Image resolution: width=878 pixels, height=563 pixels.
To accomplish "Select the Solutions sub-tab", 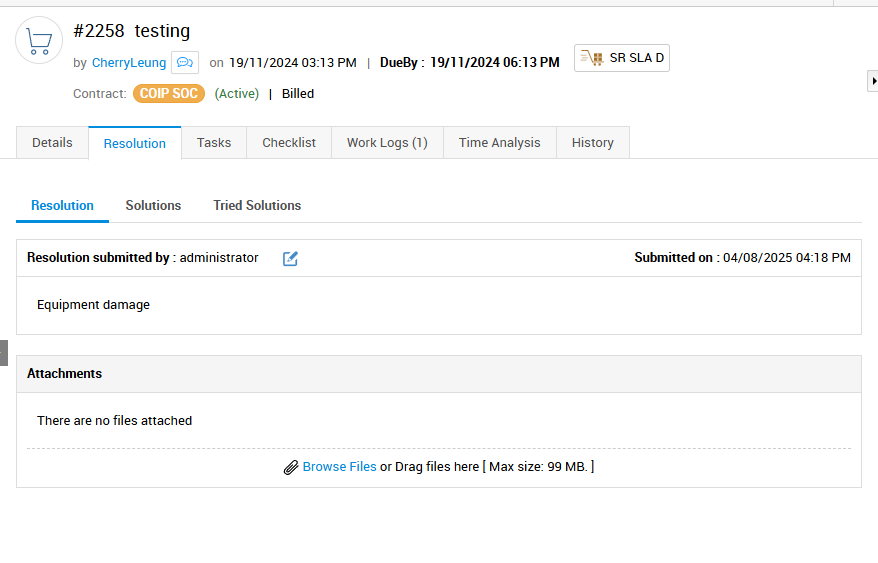I will (153, 206).
